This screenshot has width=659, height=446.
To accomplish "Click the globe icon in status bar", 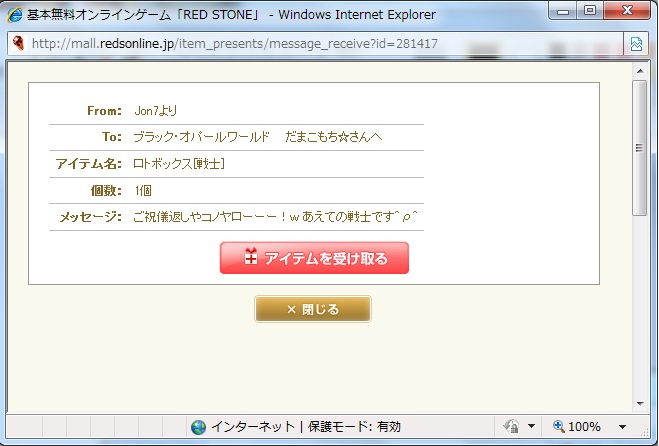I will tap(198, 427).
